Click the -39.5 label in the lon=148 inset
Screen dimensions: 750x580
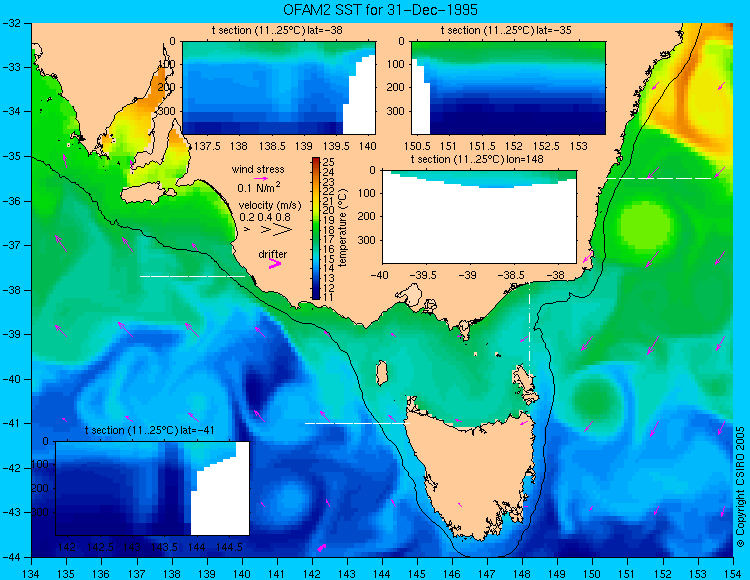424,275
